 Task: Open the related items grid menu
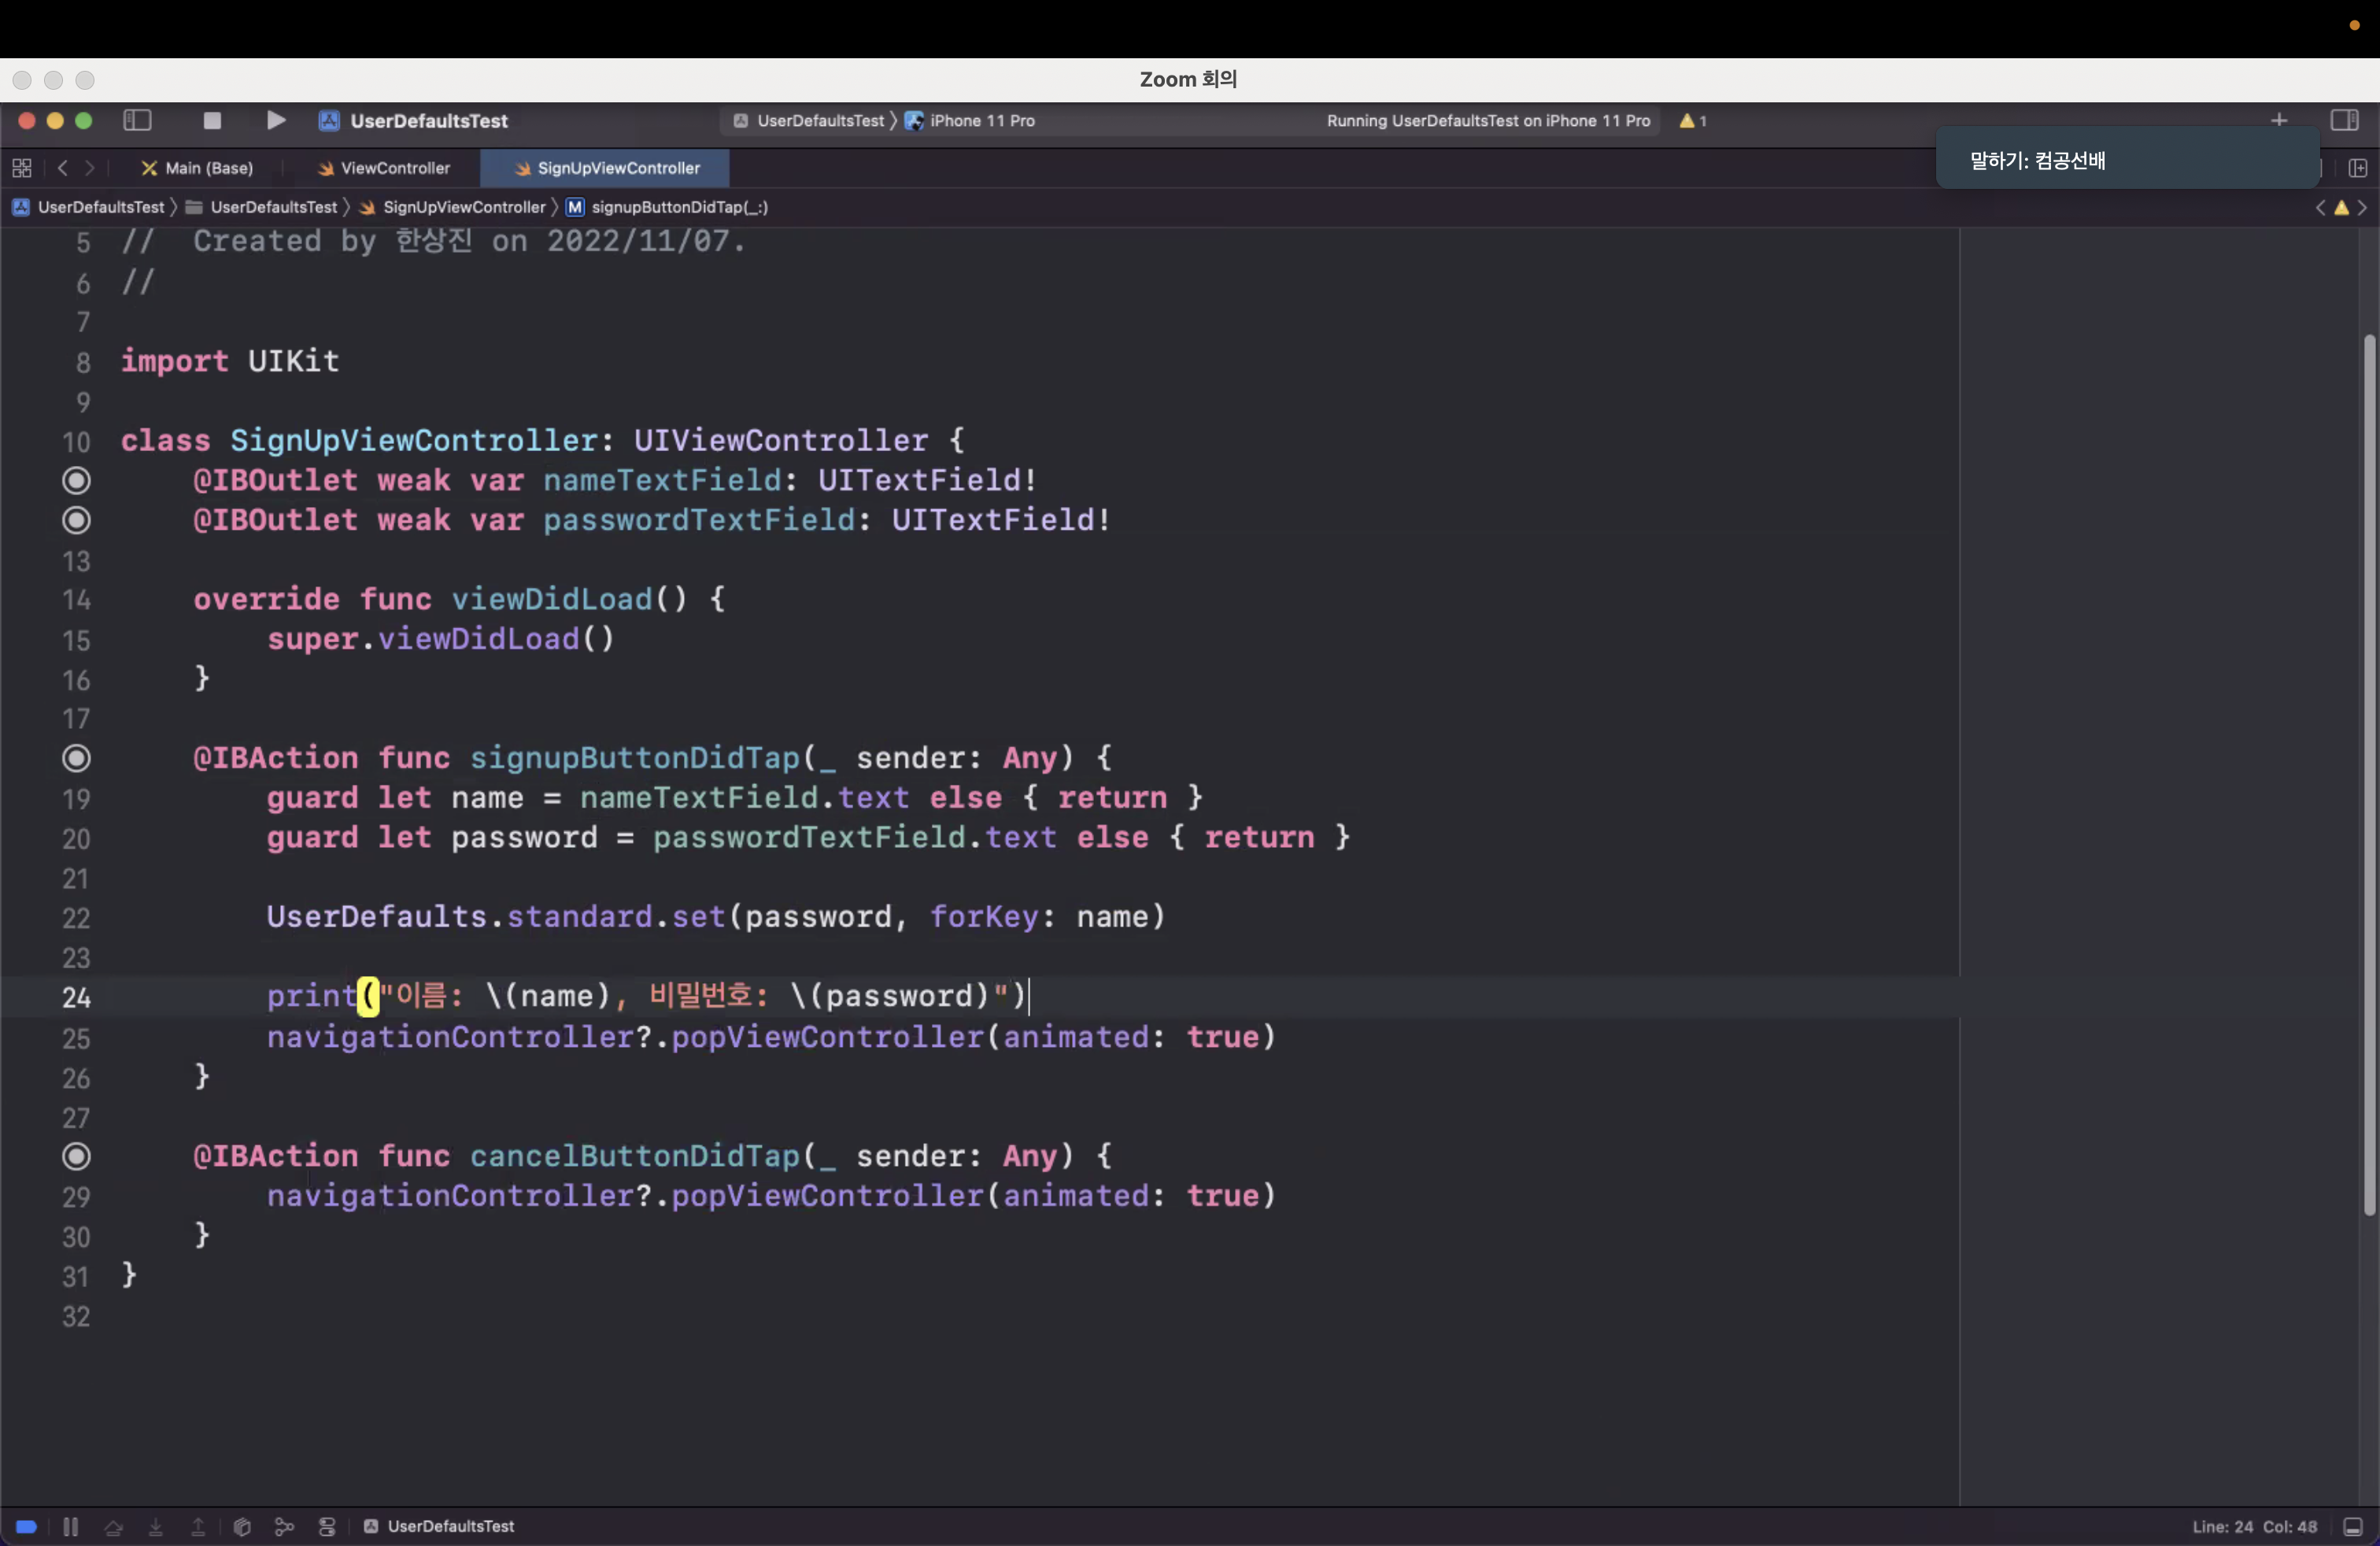22,168
